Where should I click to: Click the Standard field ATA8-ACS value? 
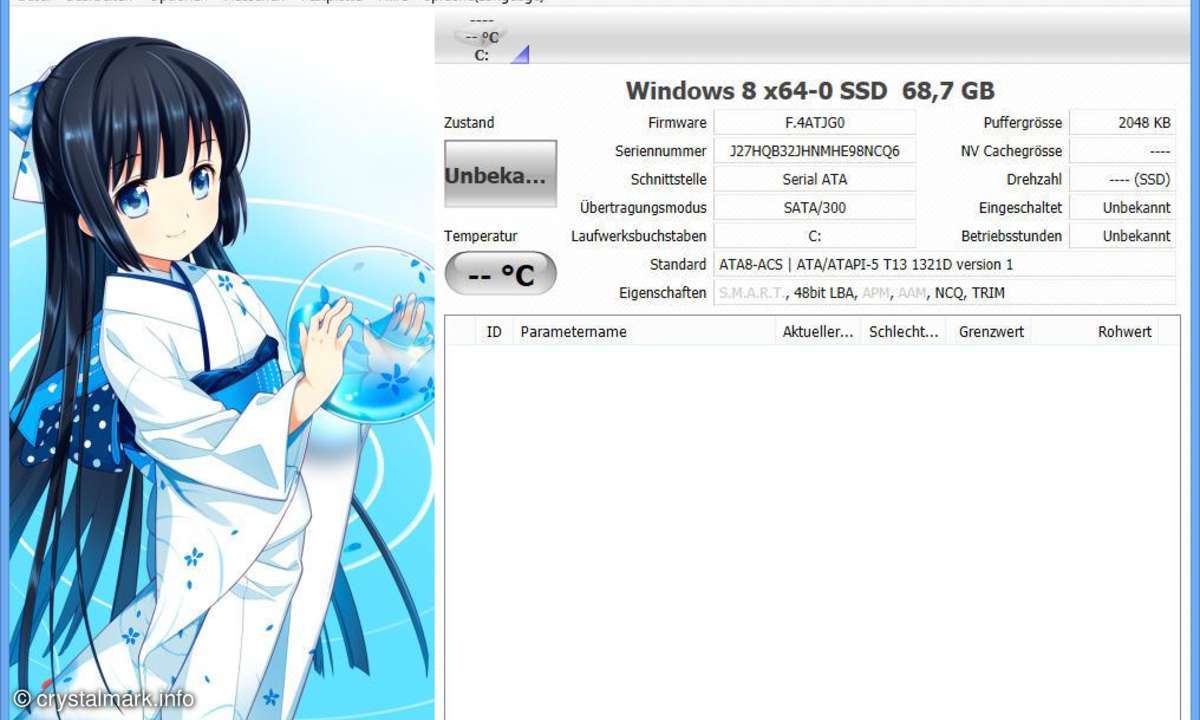tap(945, 265)
